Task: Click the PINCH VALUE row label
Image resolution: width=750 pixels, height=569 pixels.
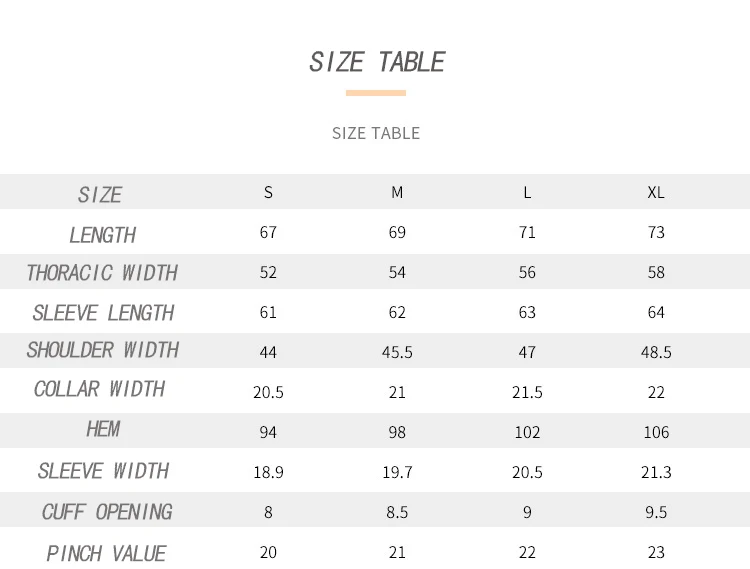Action: 106,553
